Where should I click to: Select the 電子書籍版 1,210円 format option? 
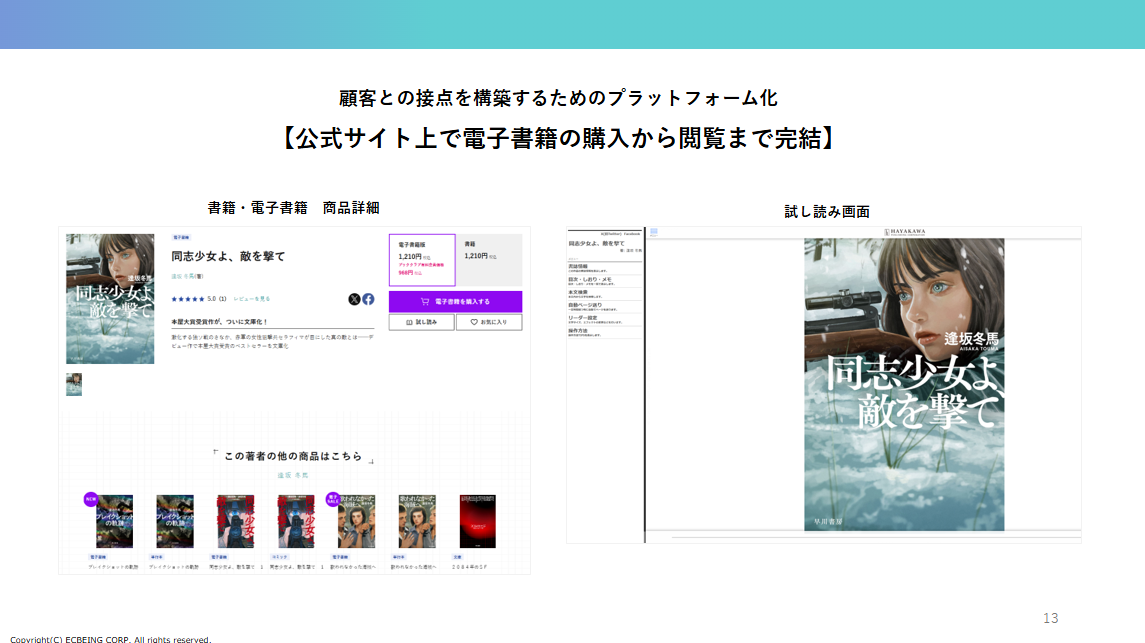422,260
